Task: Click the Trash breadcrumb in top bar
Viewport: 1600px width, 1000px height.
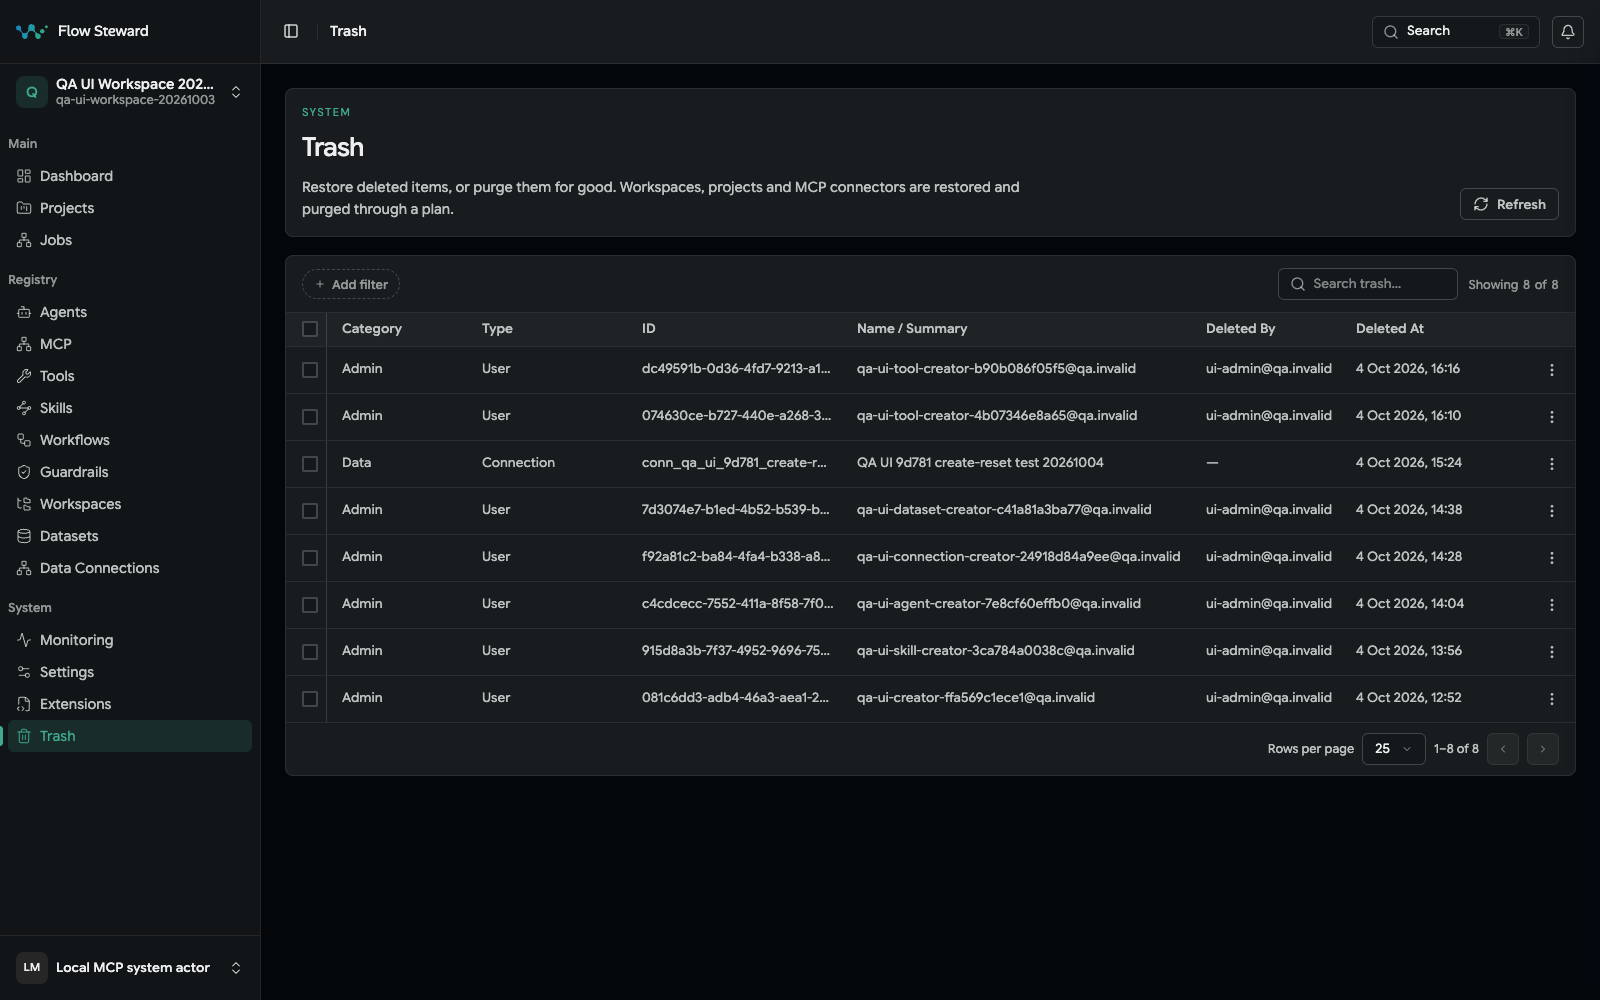Action: (348, 31)
